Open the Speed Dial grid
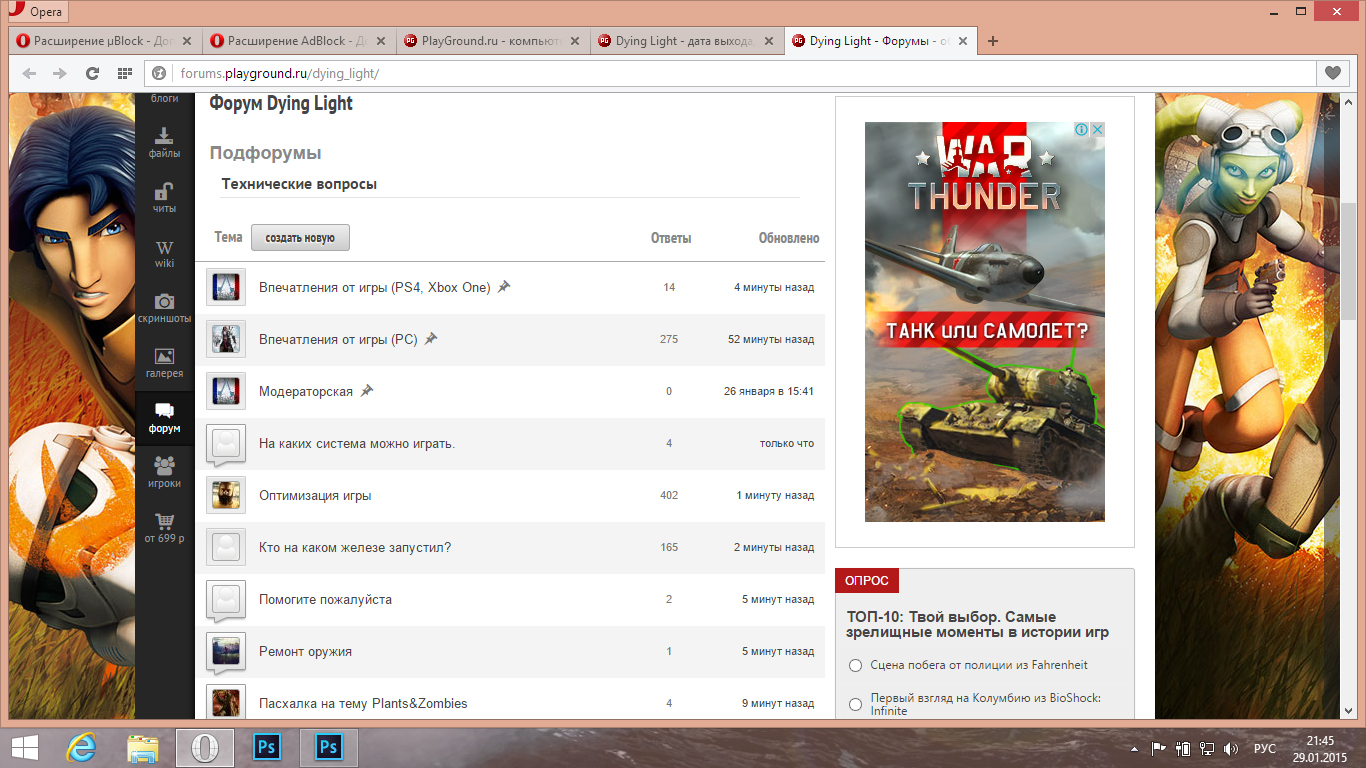Image resolution: width=1366 pixels, height=768 pixels. pyautogui.click(x=125, y=73)
